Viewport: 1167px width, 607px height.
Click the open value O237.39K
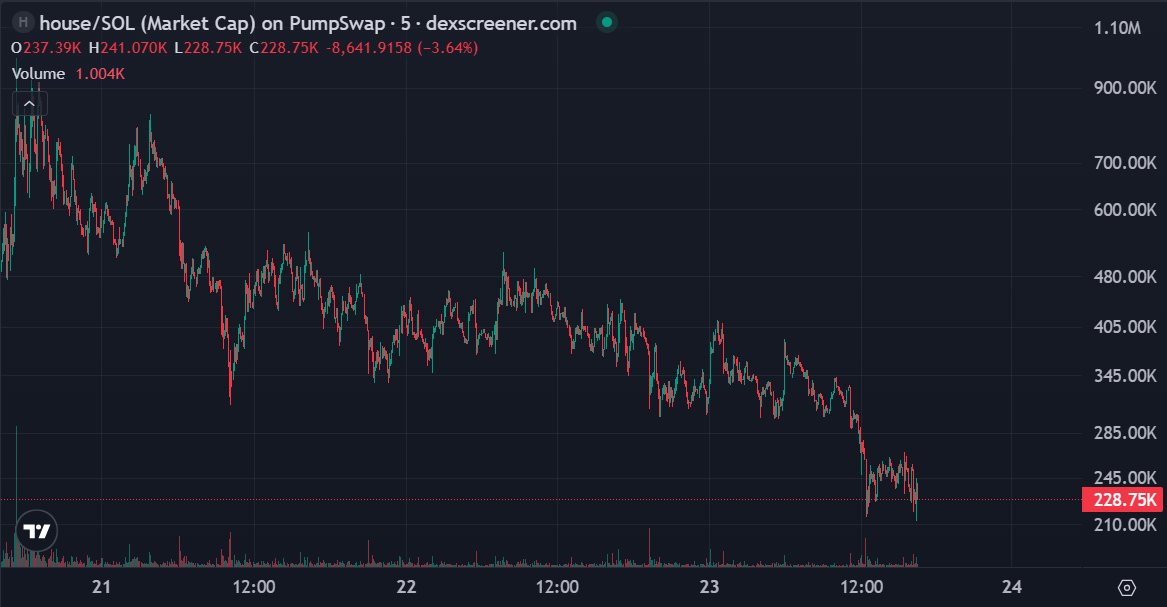[46, 48]
